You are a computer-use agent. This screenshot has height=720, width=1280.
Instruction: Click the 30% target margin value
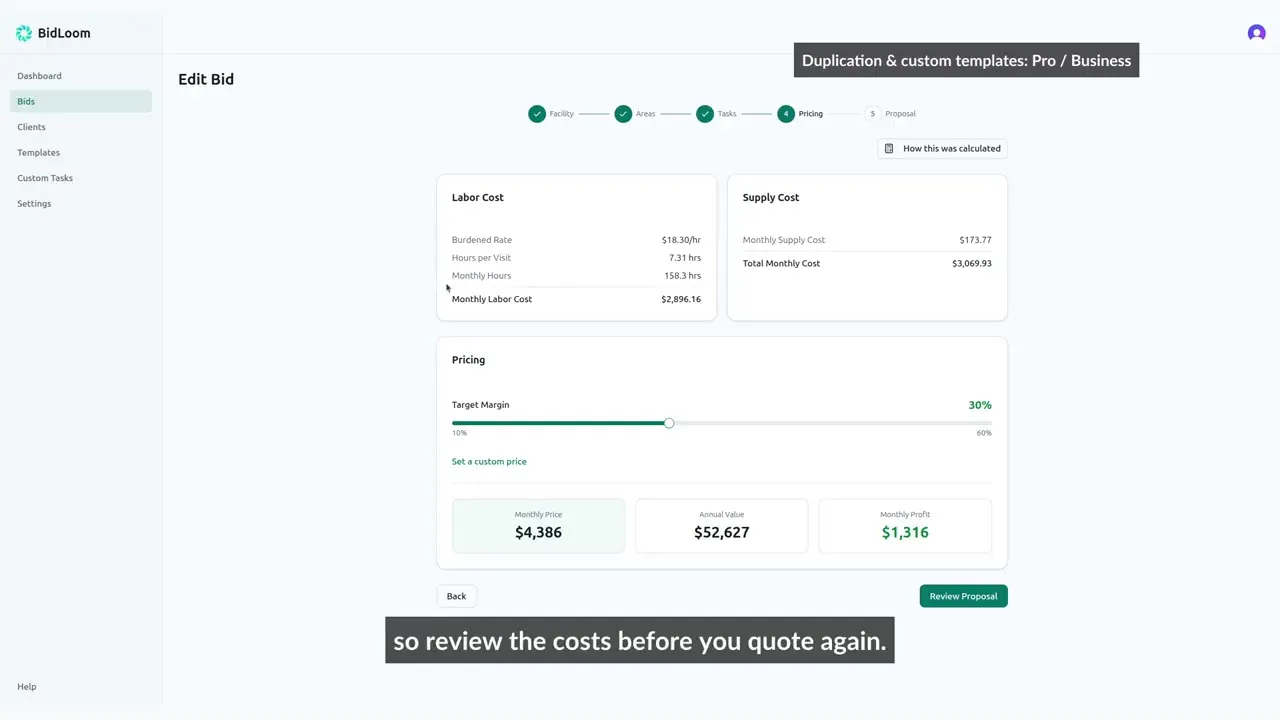[x=980, y=405]
